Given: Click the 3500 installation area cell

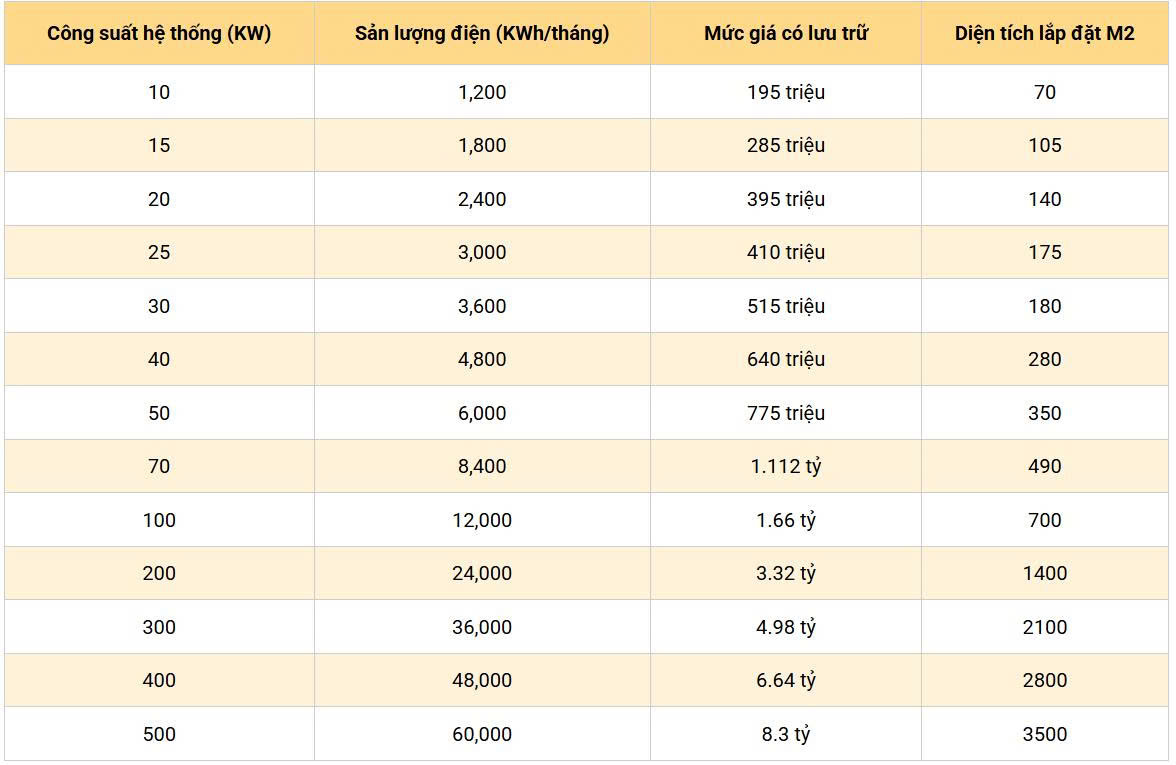Looking at the screenshot, I should click(1044, 734).
